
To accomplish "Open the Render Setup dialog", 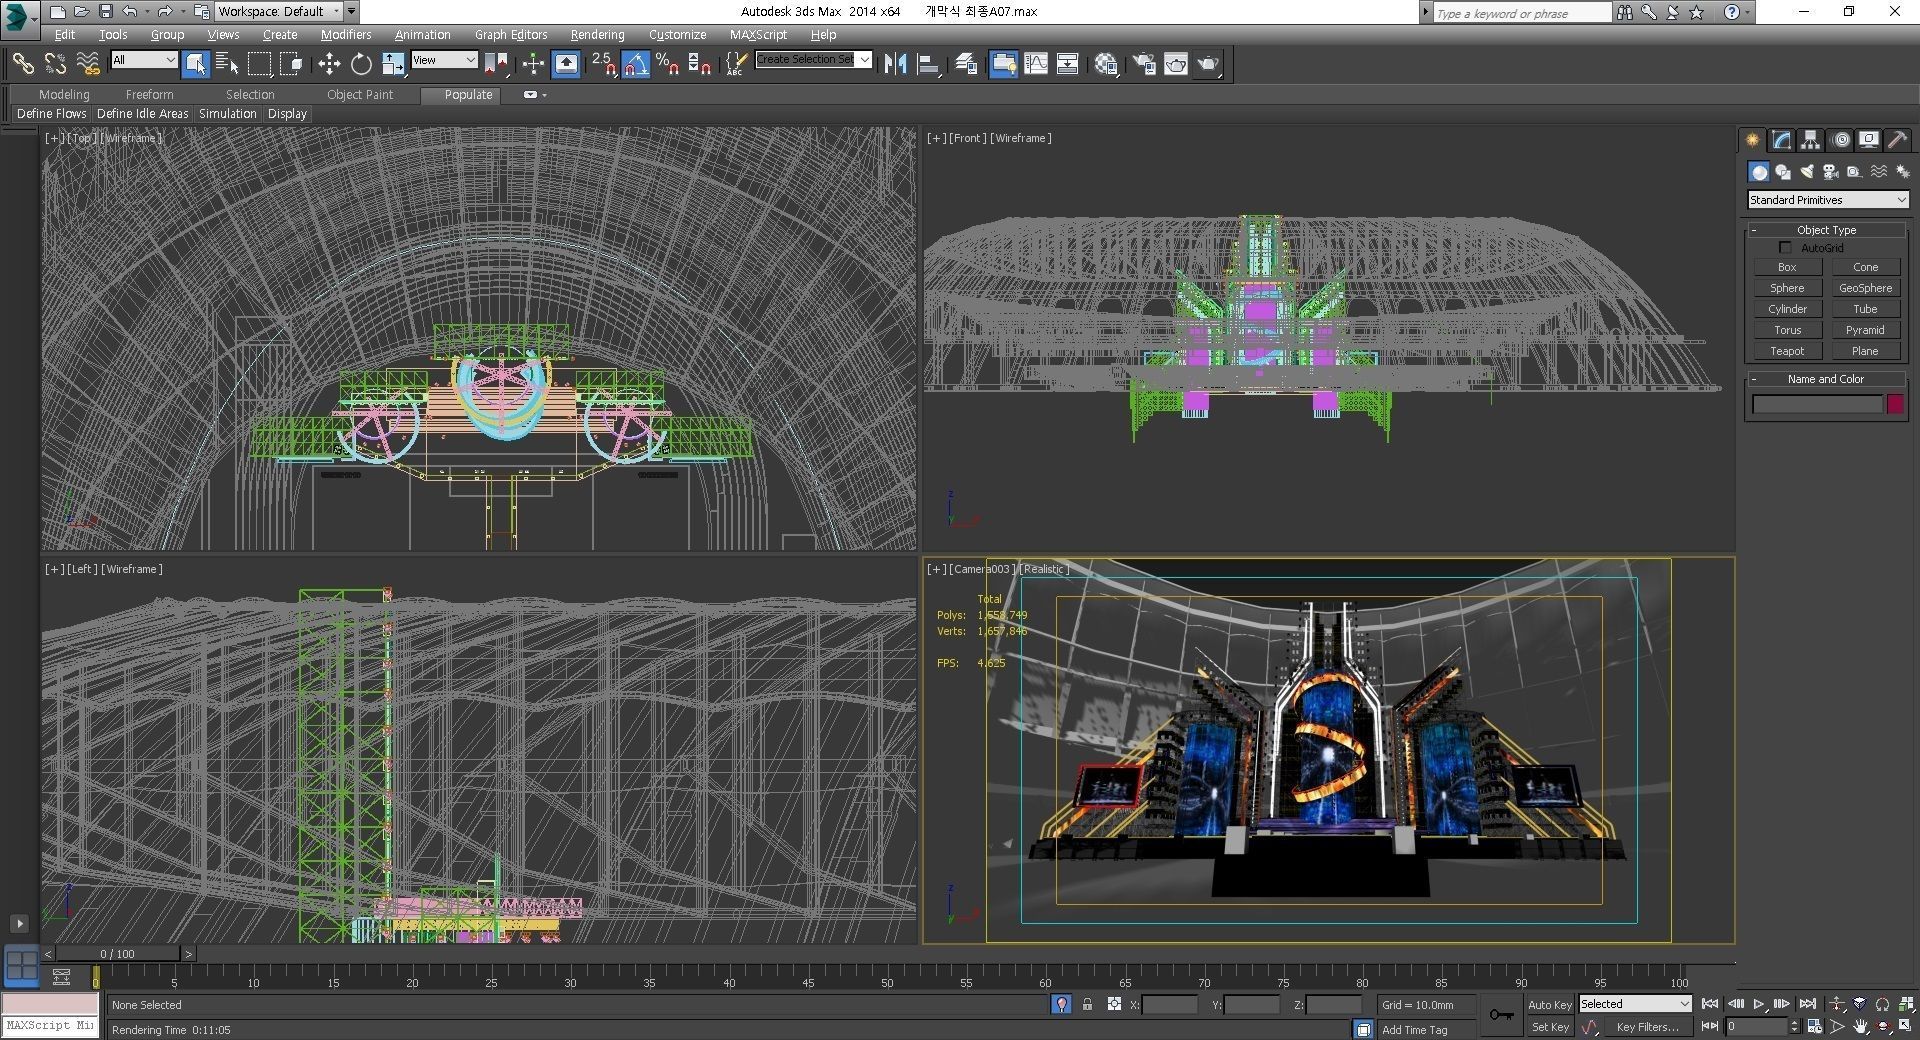I will coord(1143,64).
